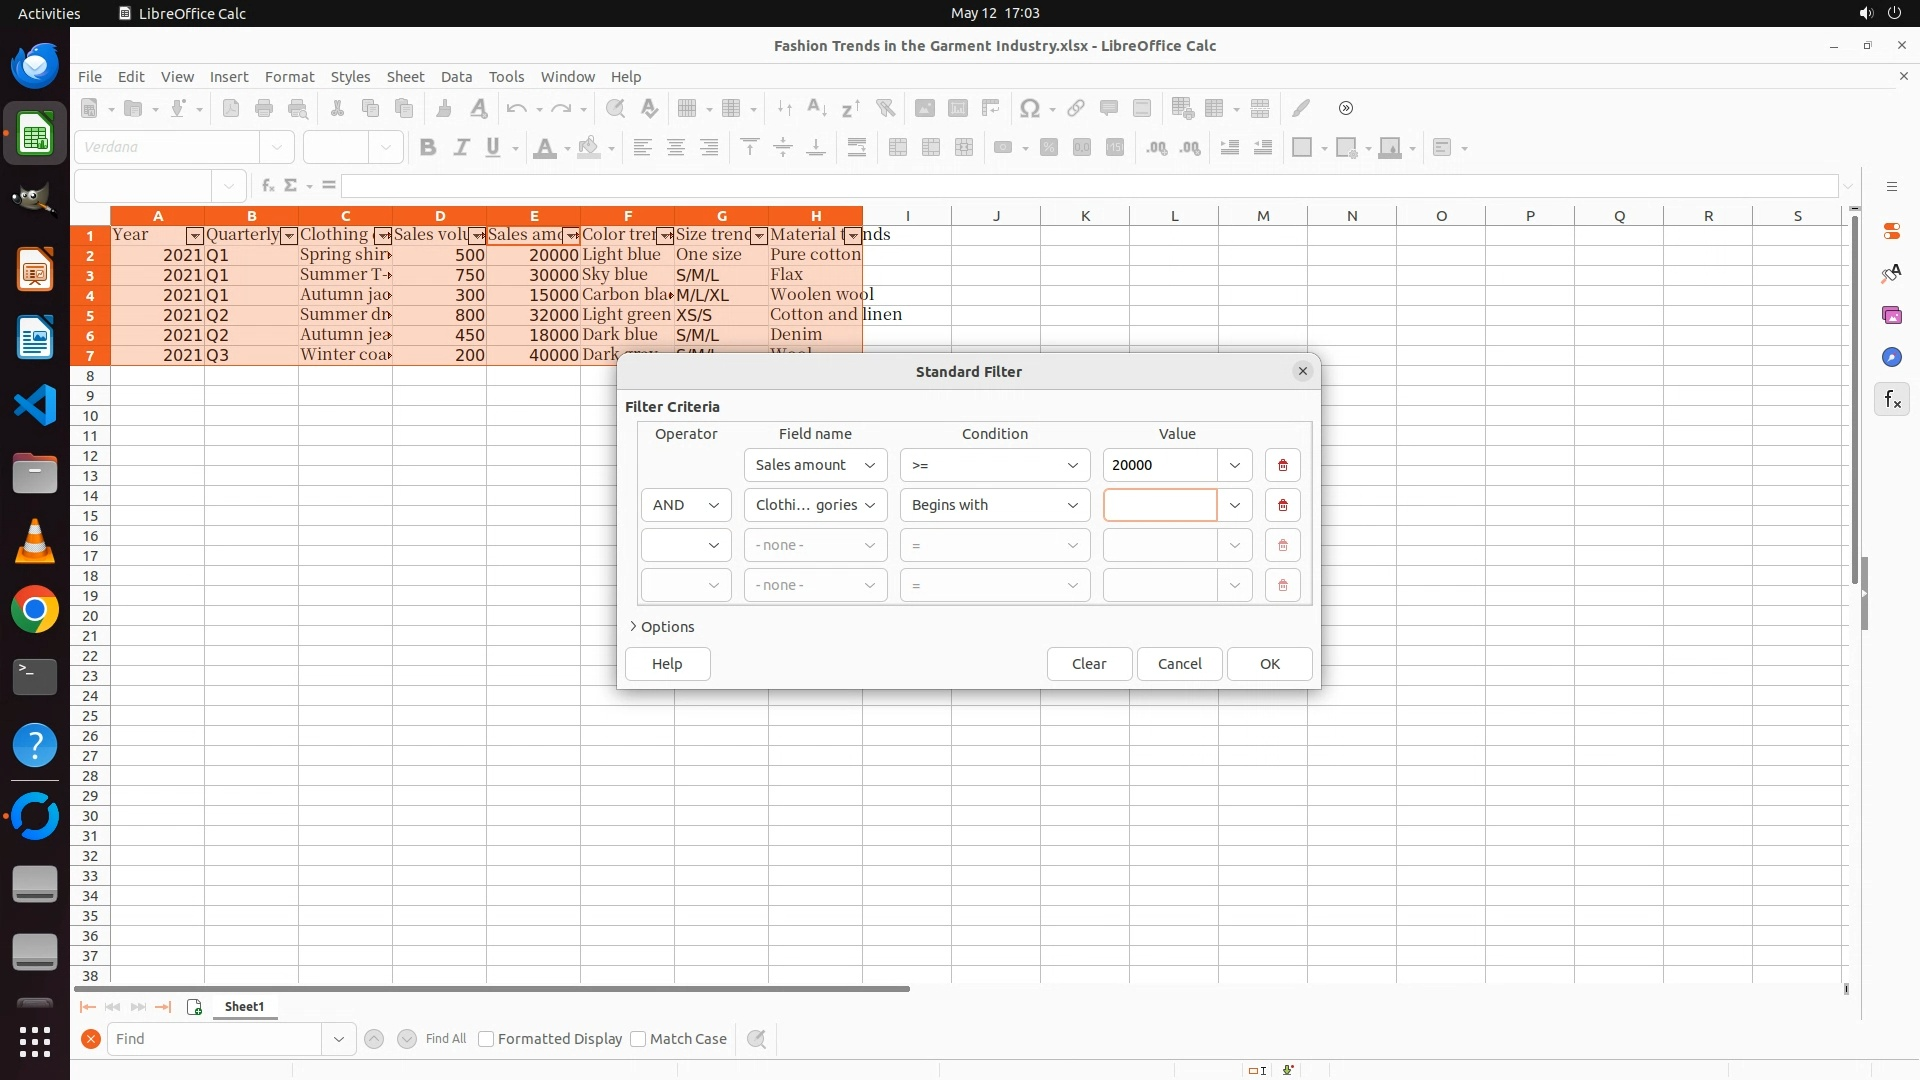Click the Insert Special Character icon
The width and height of the screenshot is (1920, 1080).
1029,109
